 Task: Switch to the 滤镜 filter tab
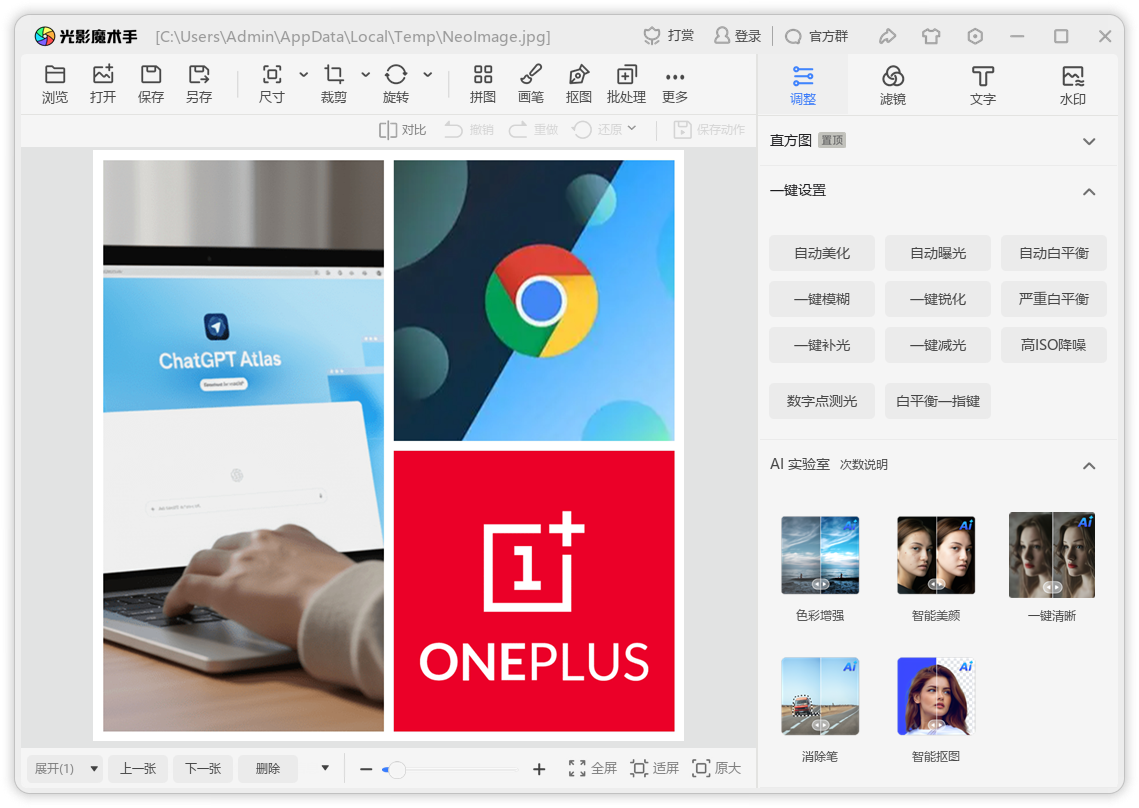[x=893, y=85]
